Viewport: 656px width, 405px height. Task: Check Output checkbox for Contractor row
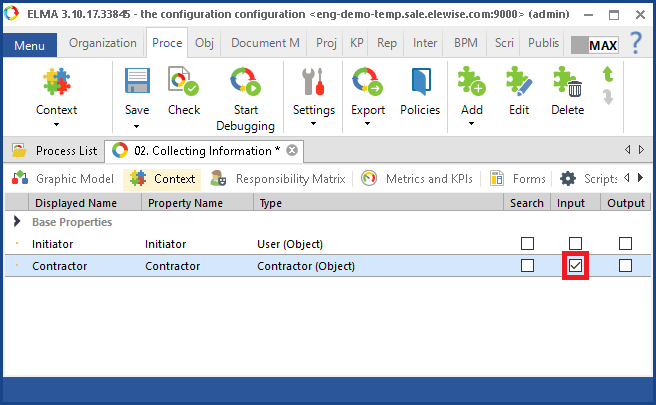625,266
